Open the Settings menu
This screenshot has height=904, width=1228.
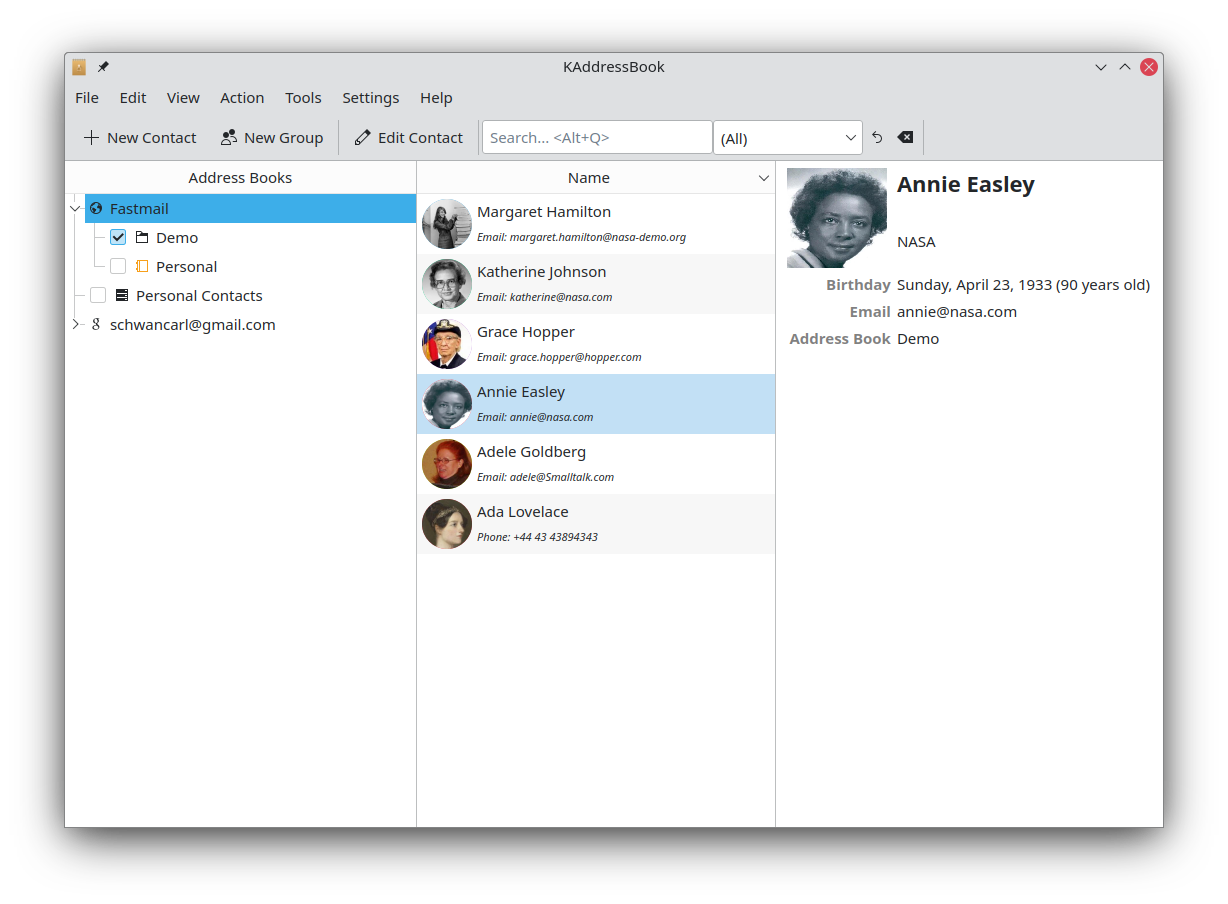tap(370, 98)
